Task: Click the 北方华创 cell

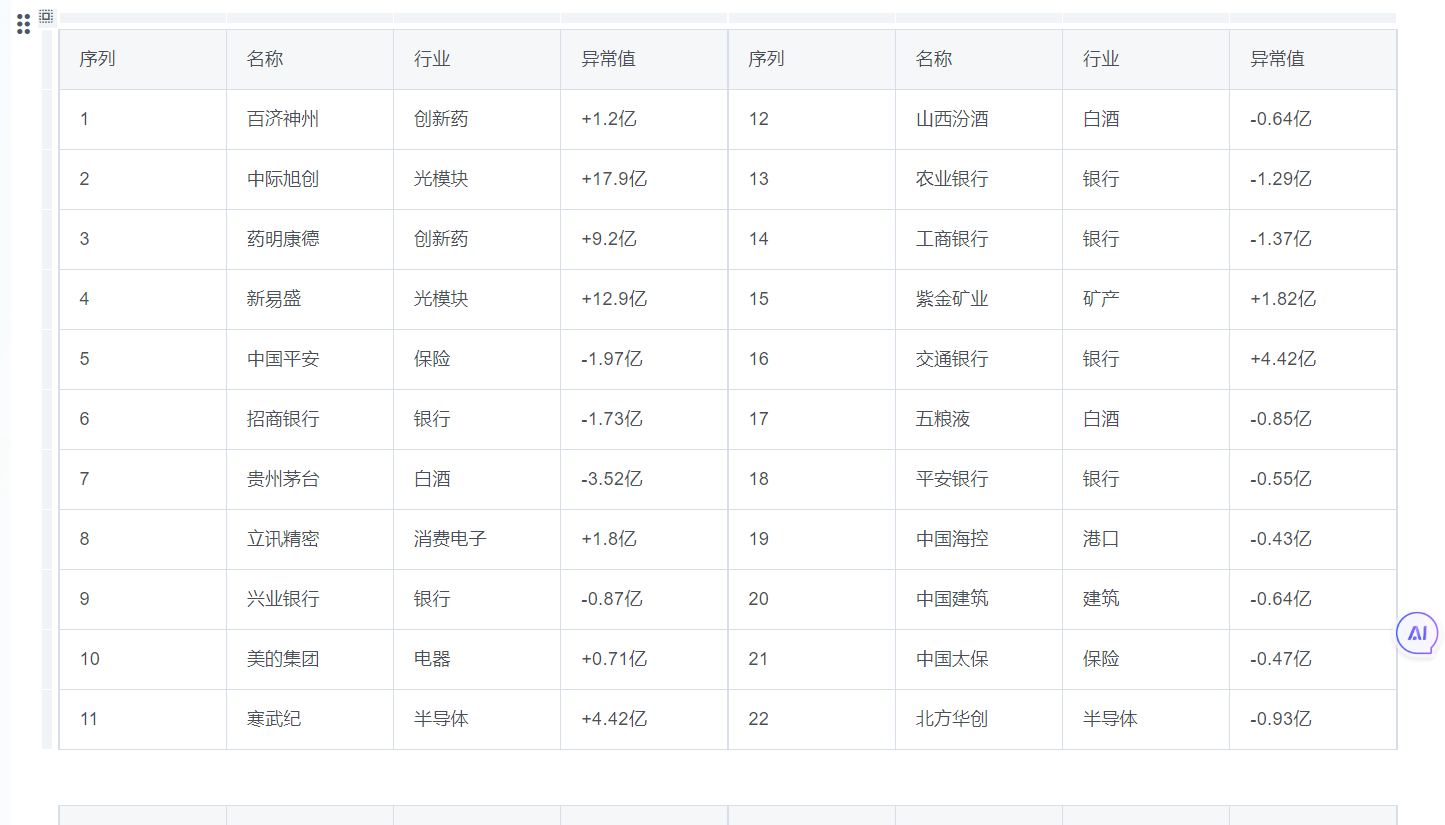Action: 952,719
